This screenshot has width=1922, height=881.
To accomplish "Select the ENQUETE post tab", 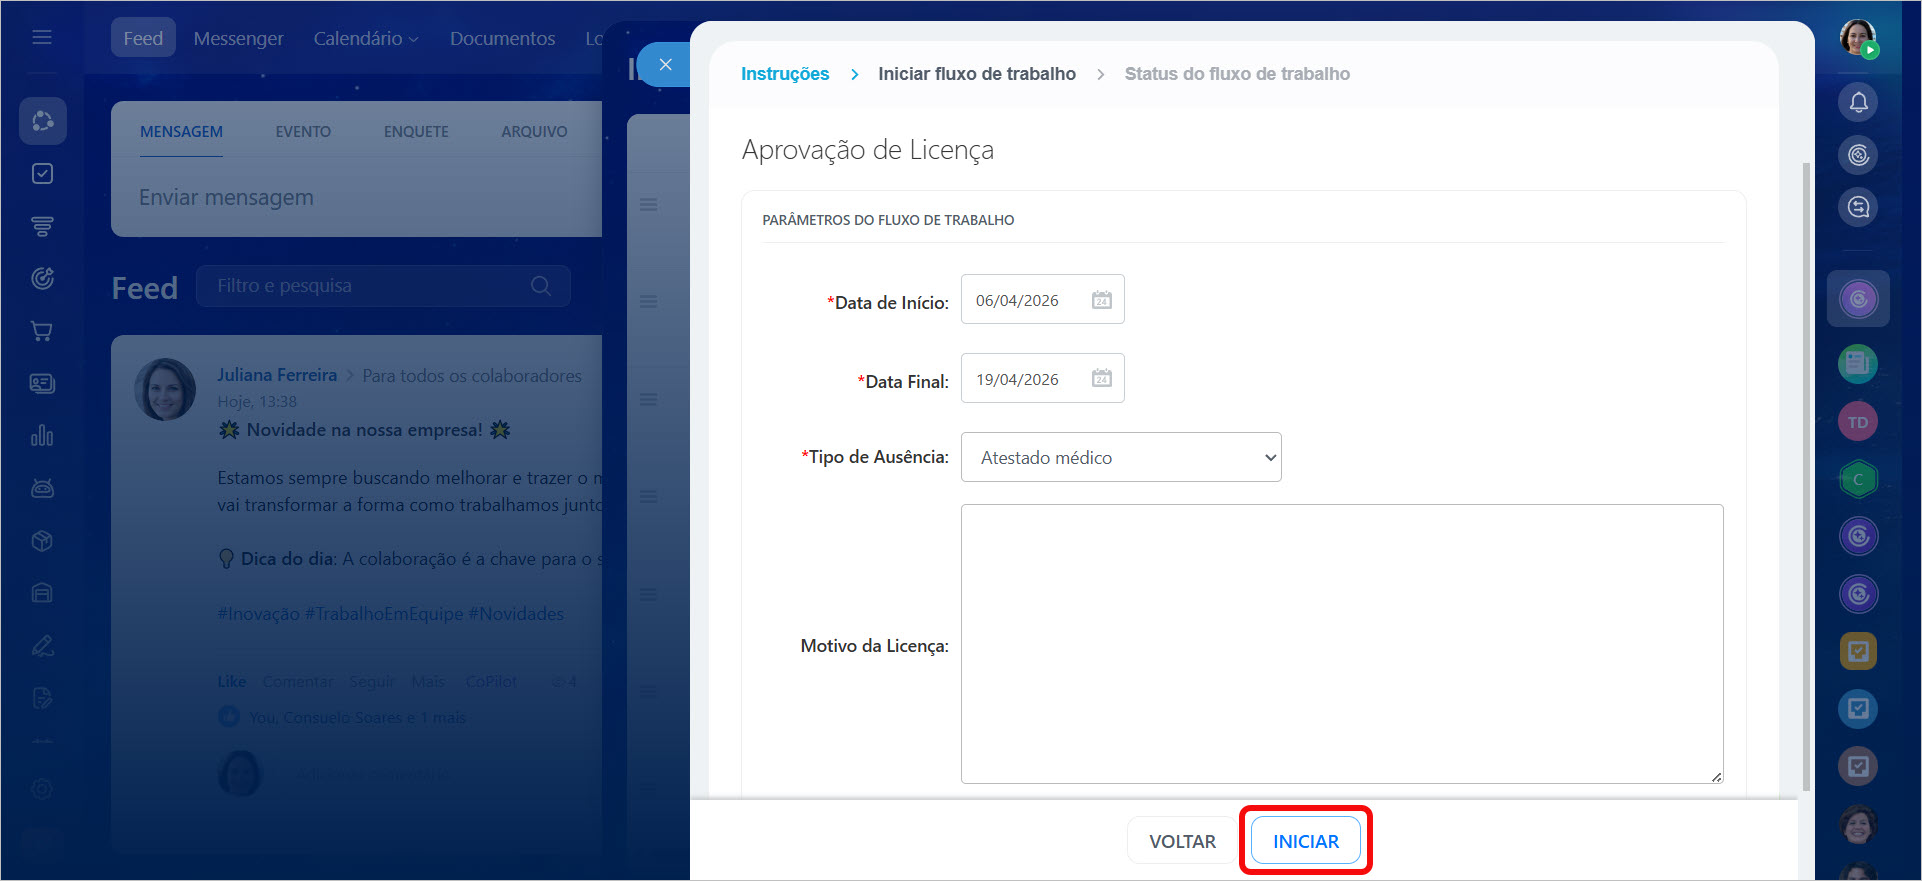I will (x=416, y=132).
